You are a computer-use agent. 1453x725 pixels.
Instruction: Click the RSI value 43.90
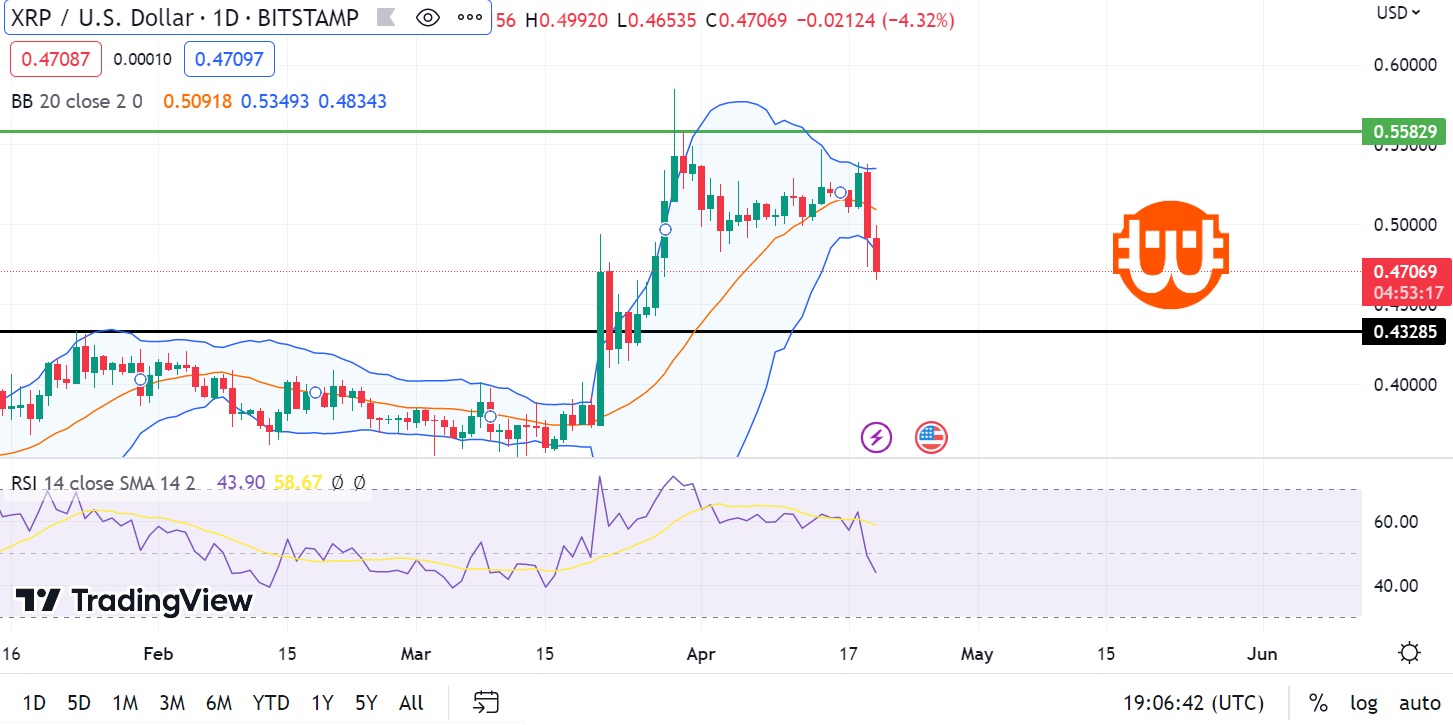tap(241, 482)
